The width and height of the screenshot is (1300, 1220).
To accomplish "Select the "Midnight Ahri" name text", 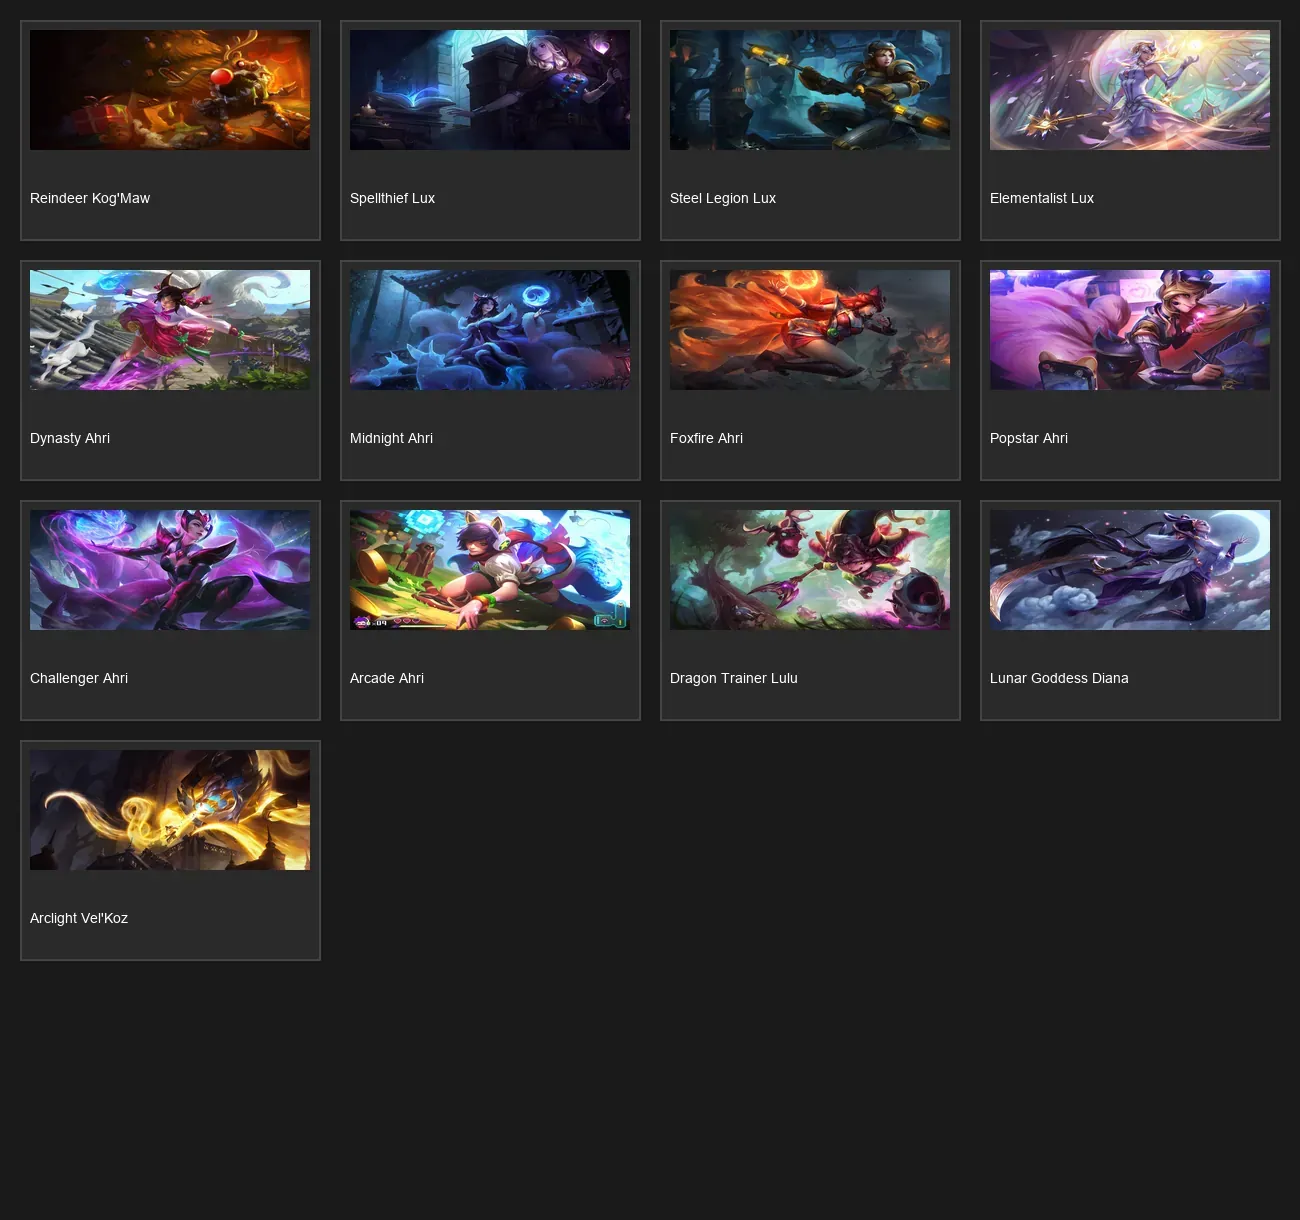I will (391, 438).
